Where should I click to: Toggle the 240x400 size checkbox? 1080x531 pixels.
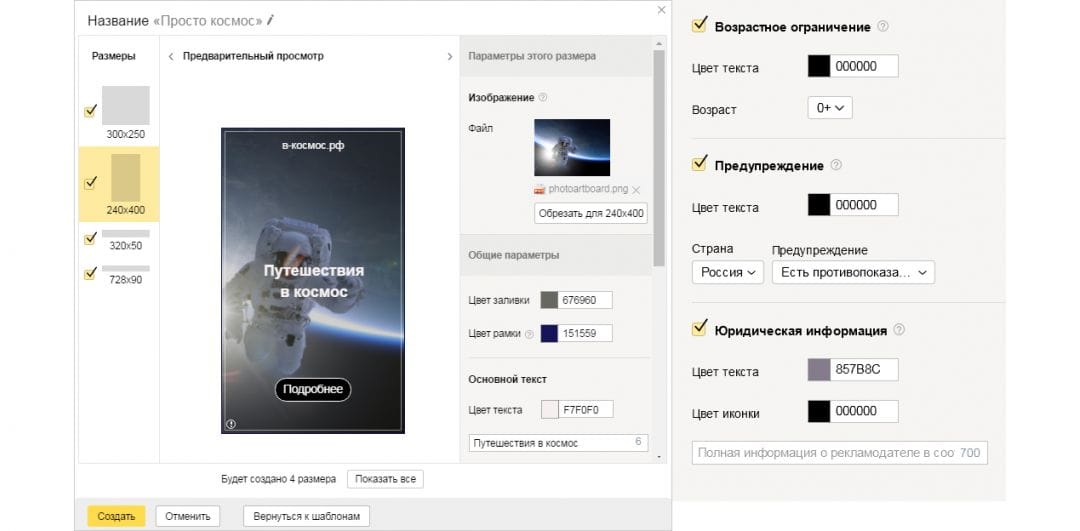(90, 183)
